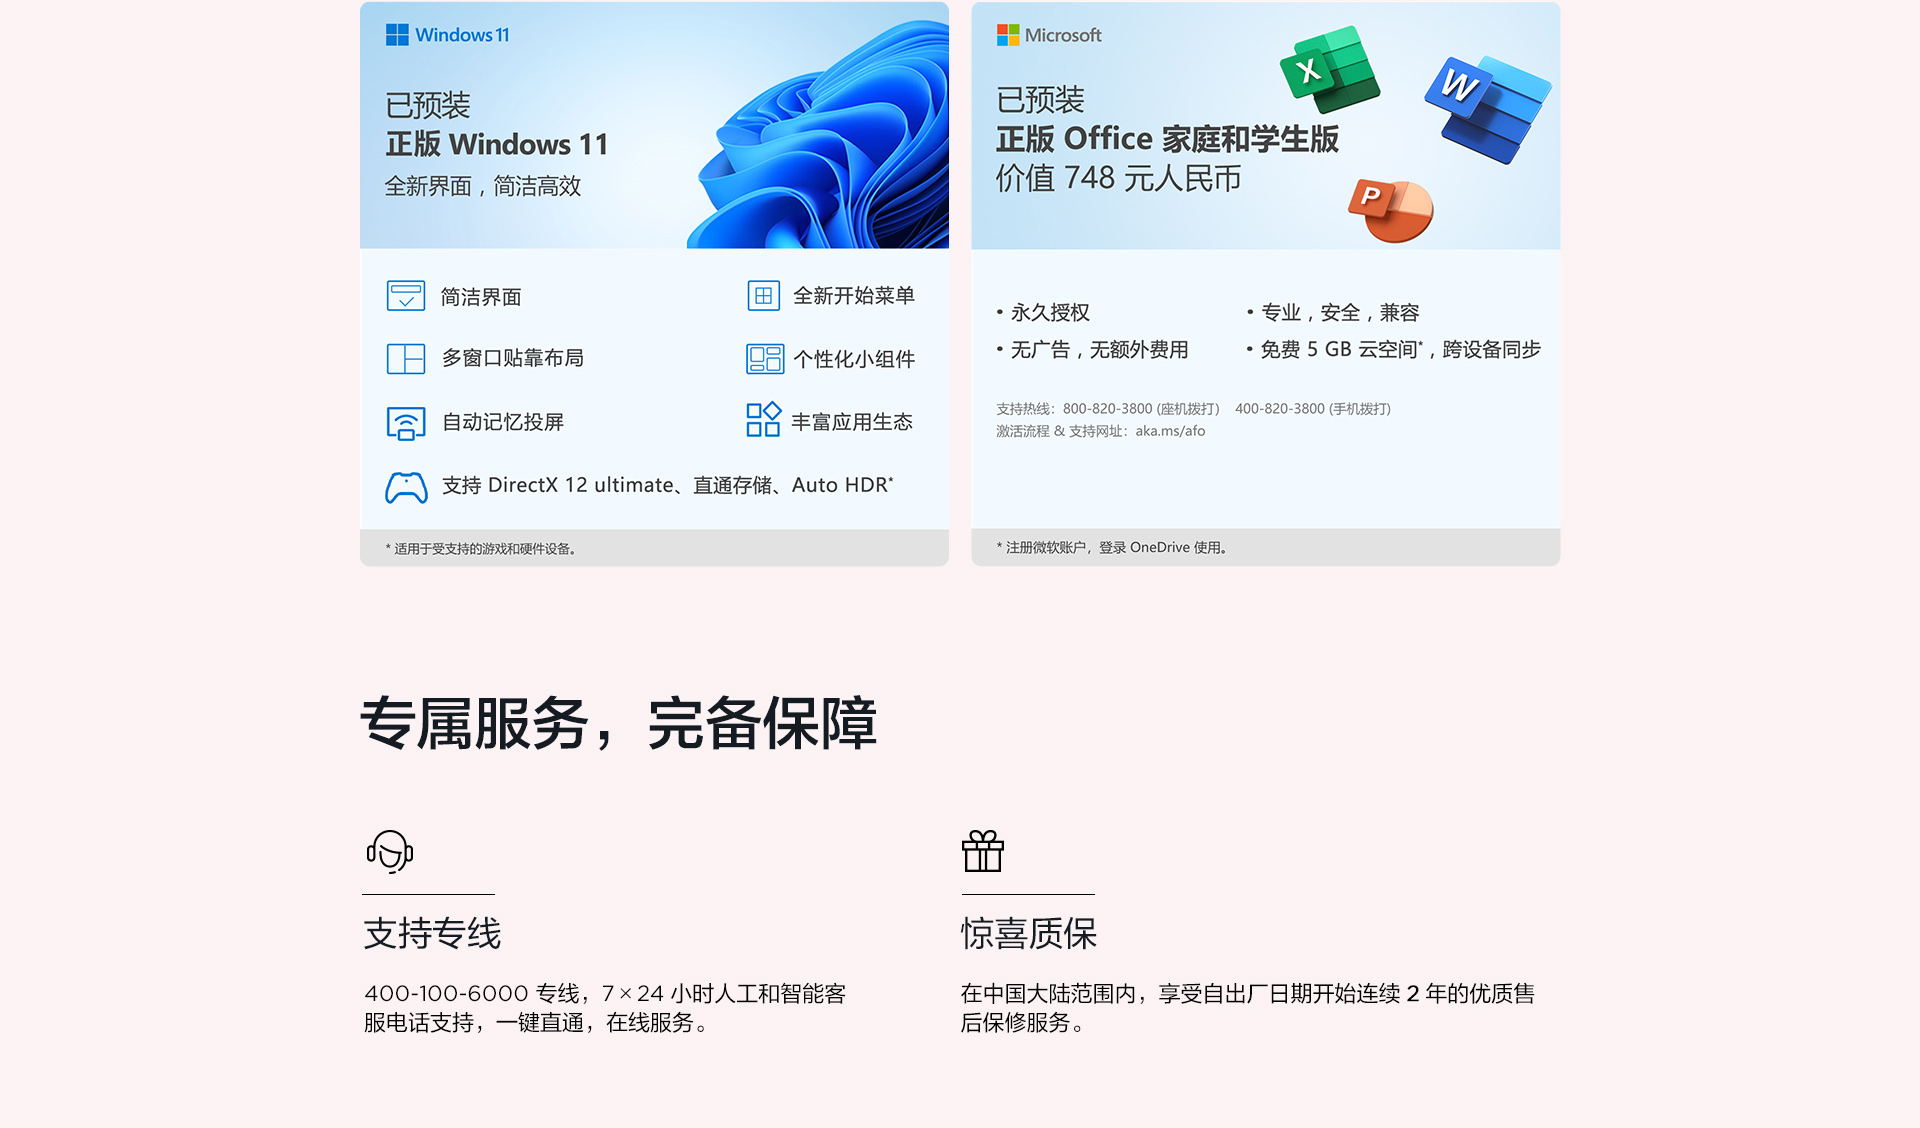Click the Windows 11 bloom wallpaper image
This screenshot has width=1920, height=1128.
tap(818, 134)
